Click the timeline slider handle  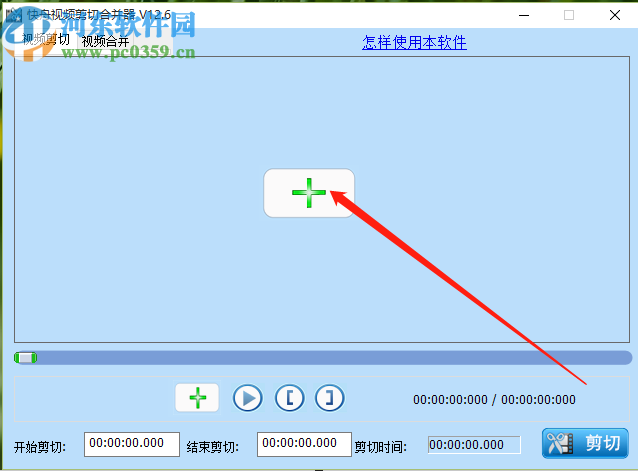25,358
